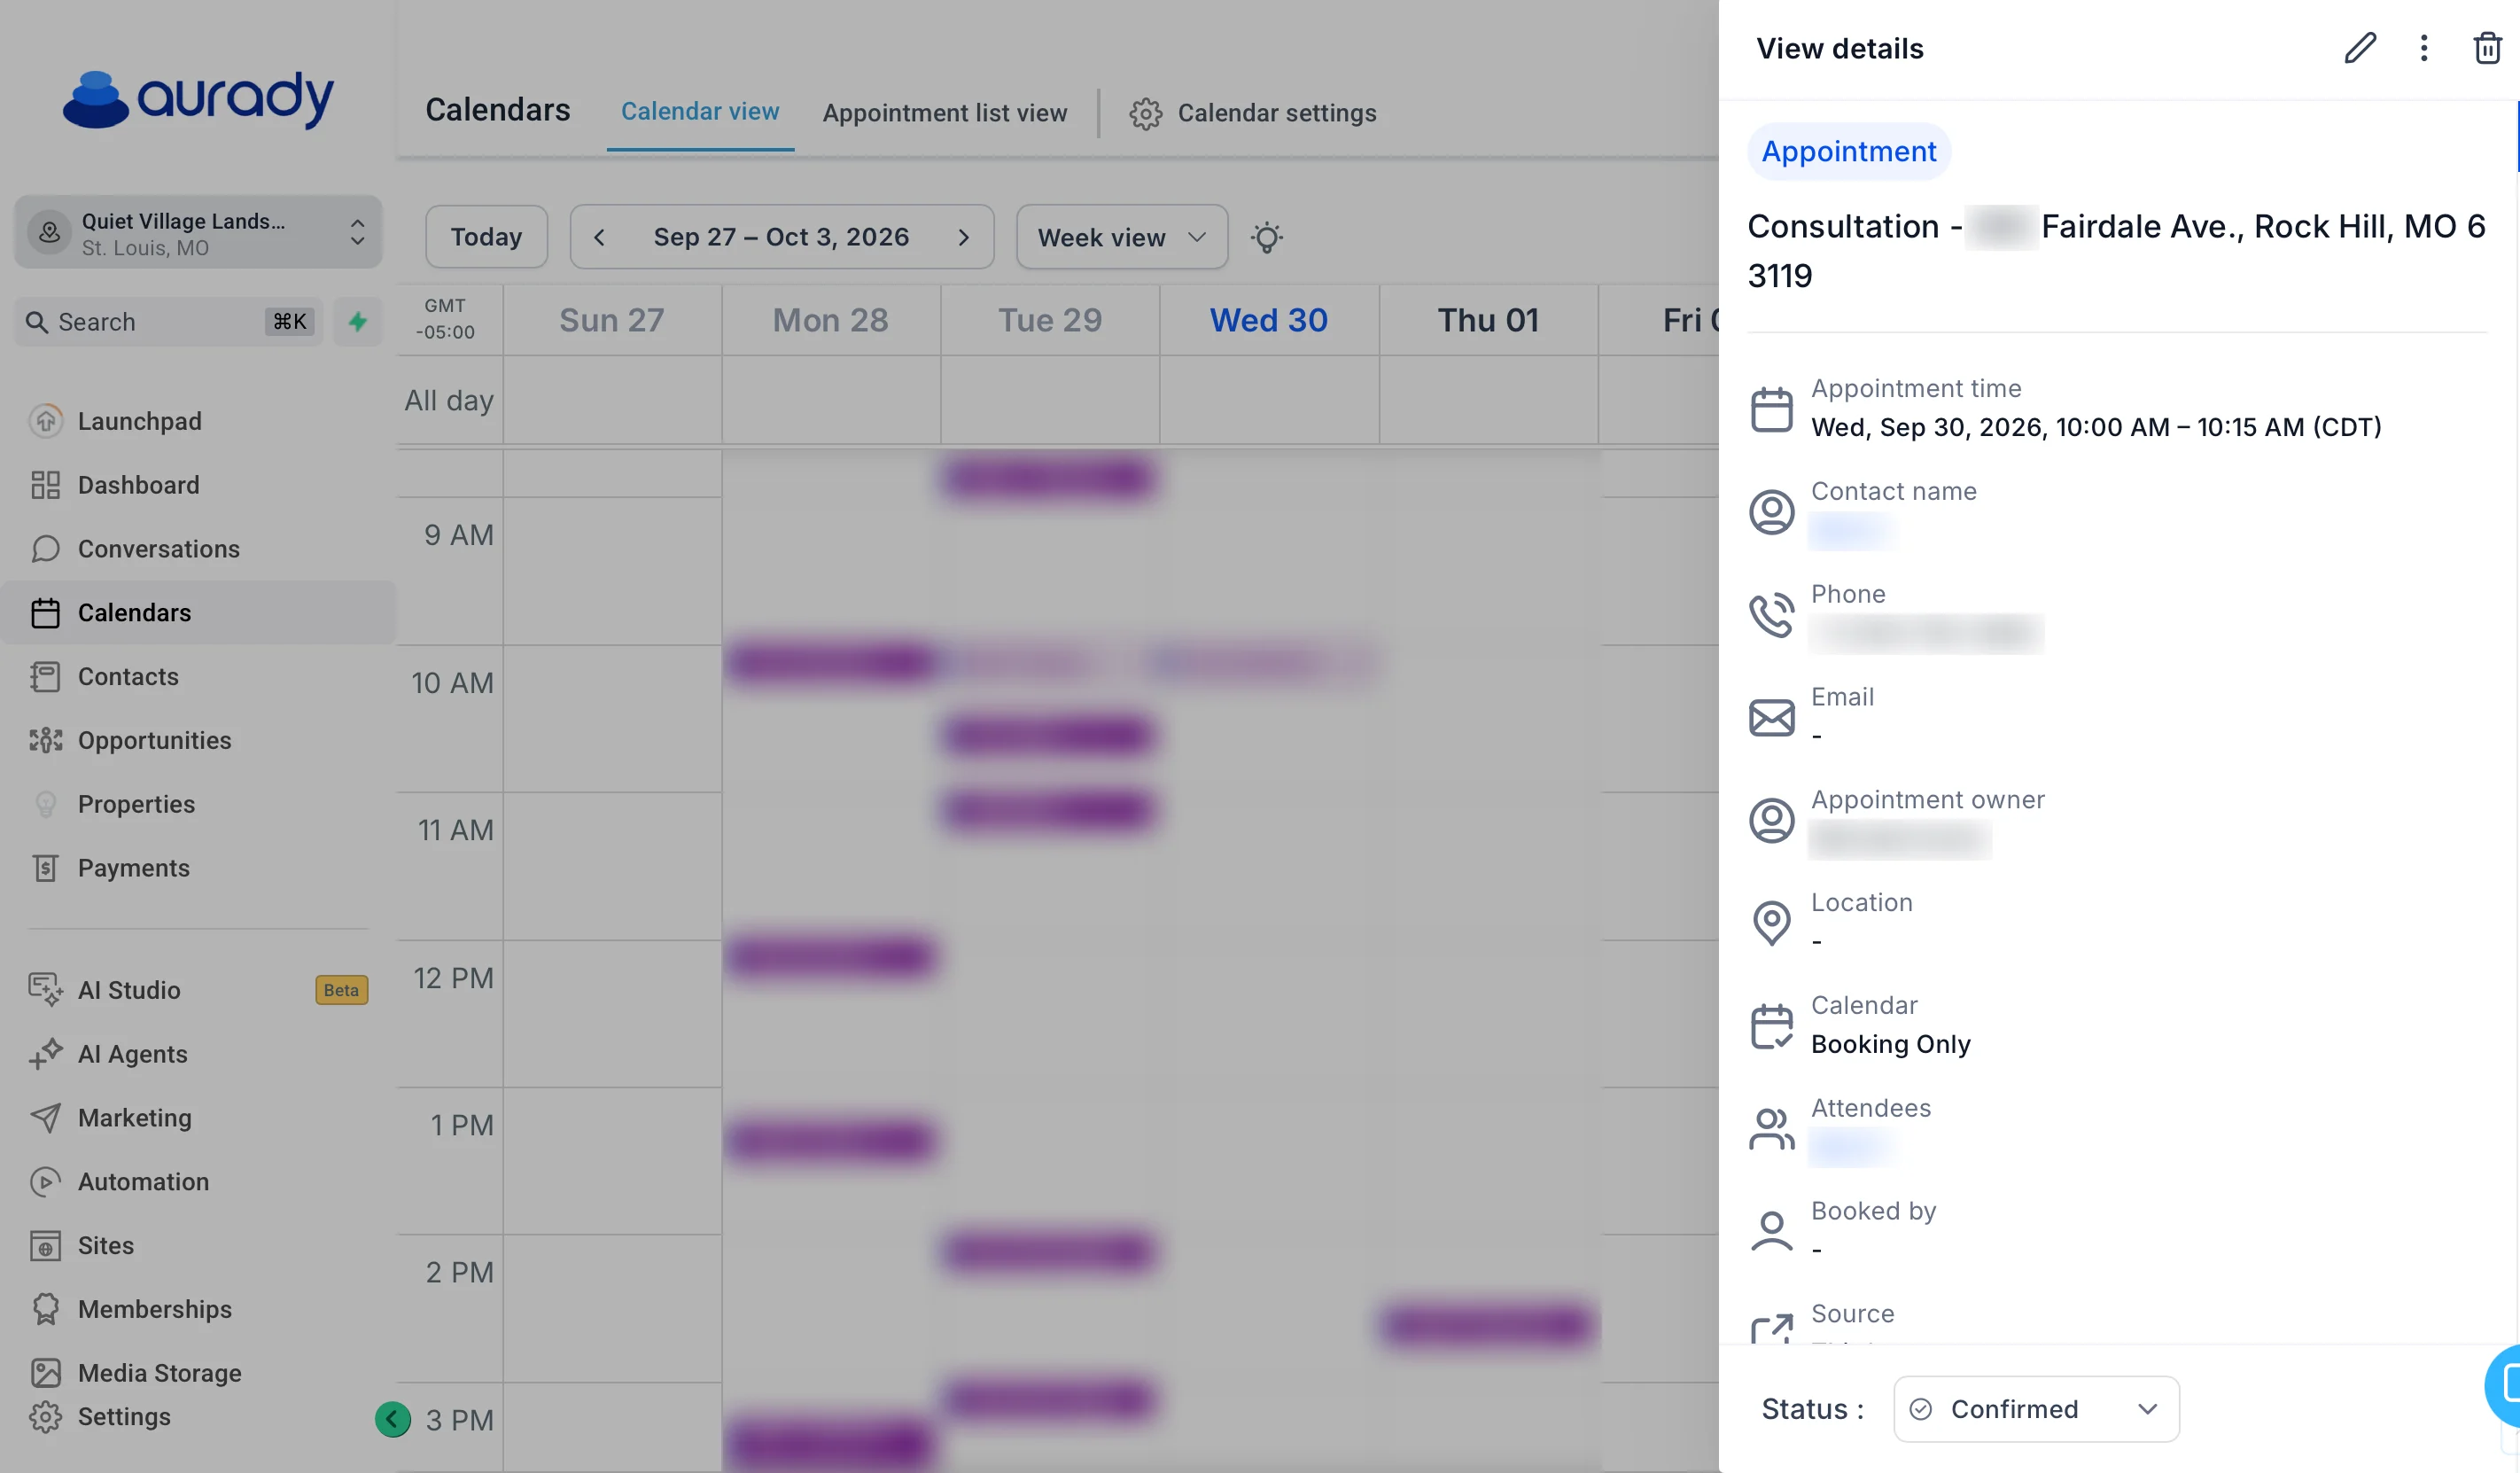Open Launchpad from the sidebar
Image resolution: width=2520 pixels, height=1473 pixels.
(x=198, y=421)
